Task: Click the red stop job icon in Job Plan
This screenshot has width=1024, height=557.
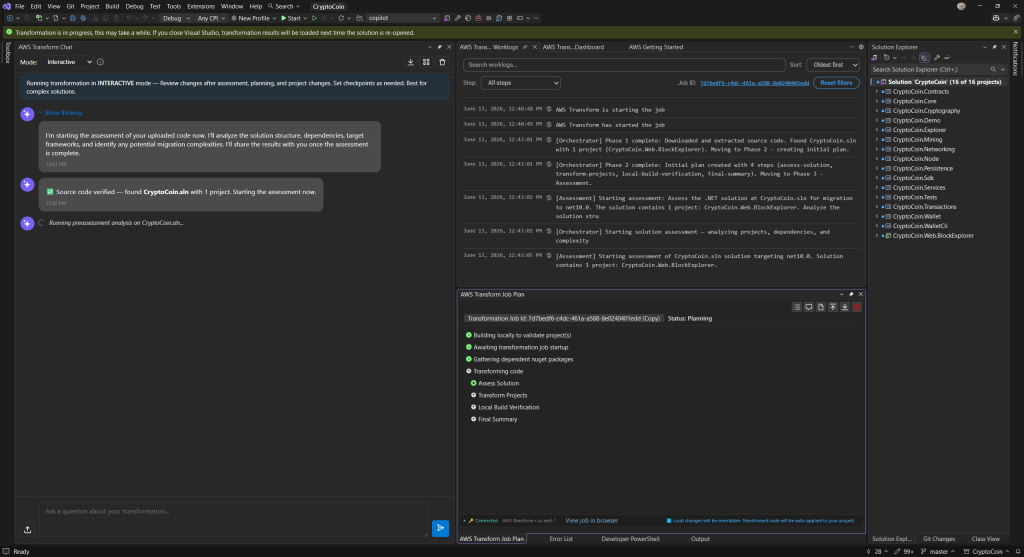Action: point(857,307)
